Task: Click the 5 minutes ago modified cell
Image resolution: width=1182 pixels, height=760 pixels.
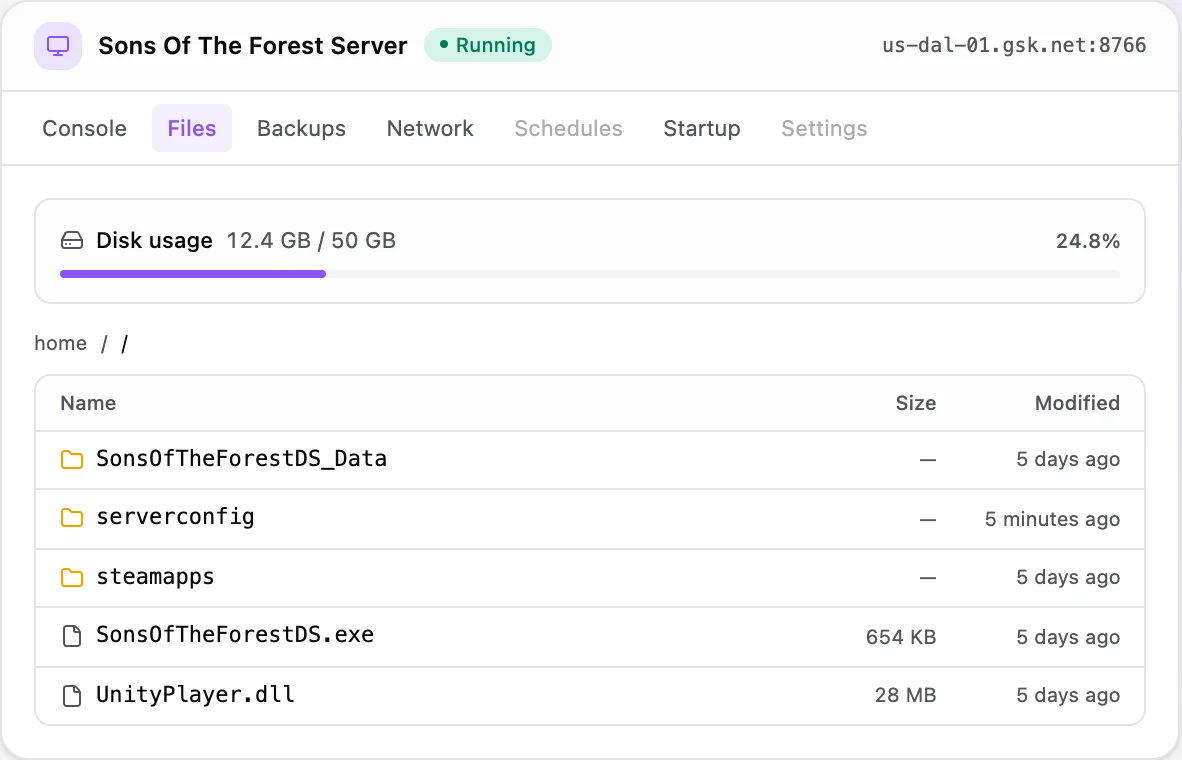Action: 1052,519
